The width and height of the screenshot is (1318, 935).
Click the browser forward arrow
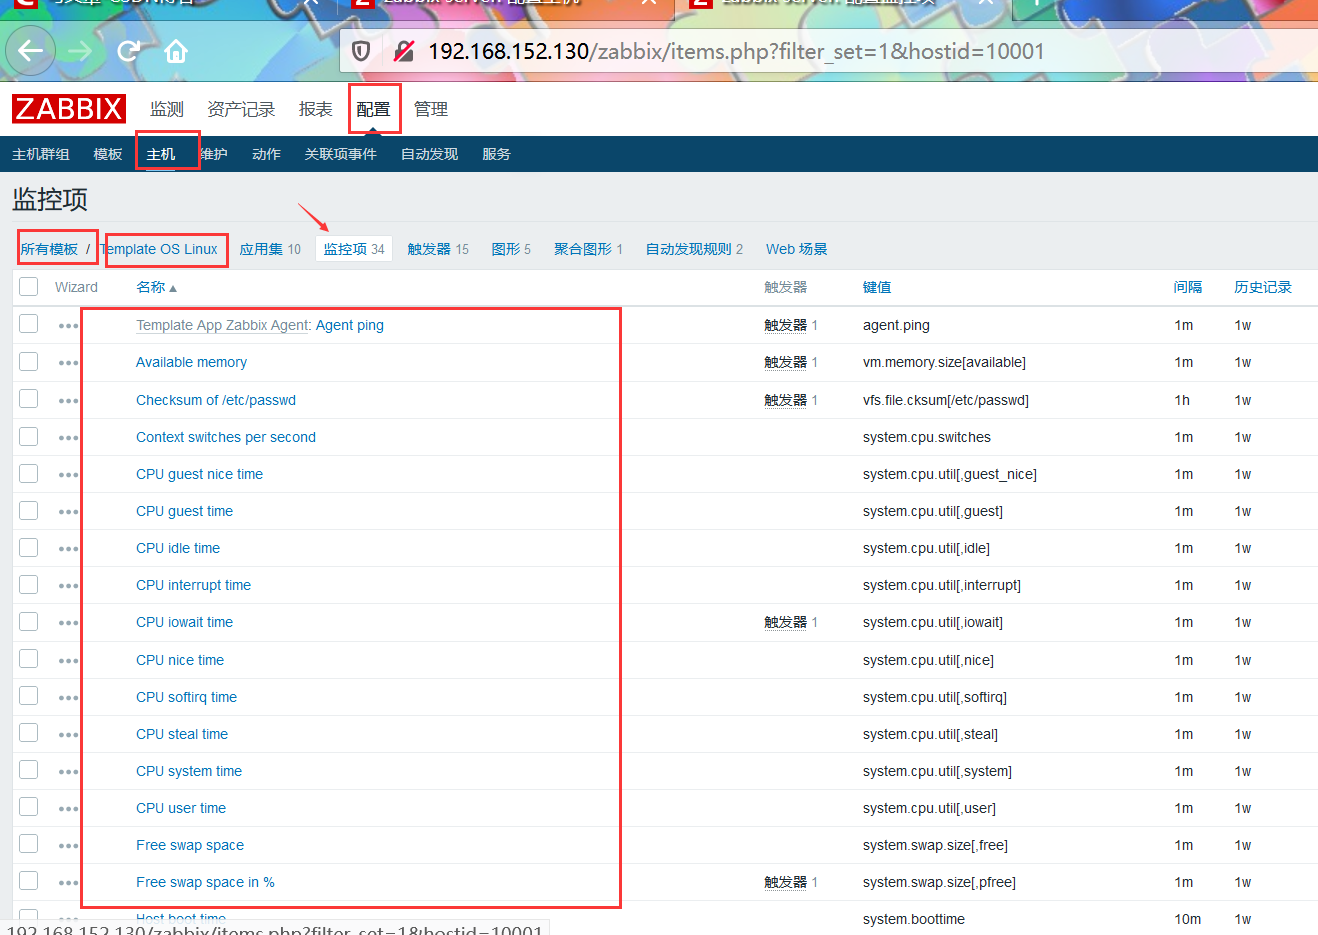pos(80,51)
